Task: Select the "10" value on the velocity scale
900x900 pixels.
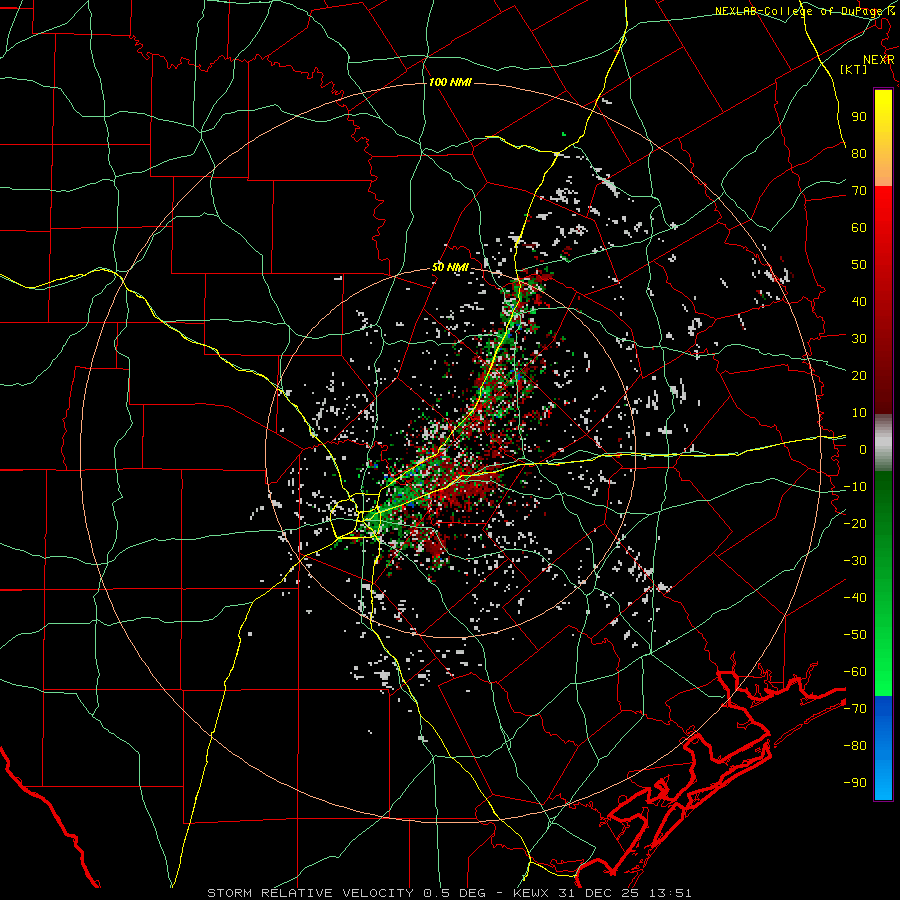Action: coord(859,413)
